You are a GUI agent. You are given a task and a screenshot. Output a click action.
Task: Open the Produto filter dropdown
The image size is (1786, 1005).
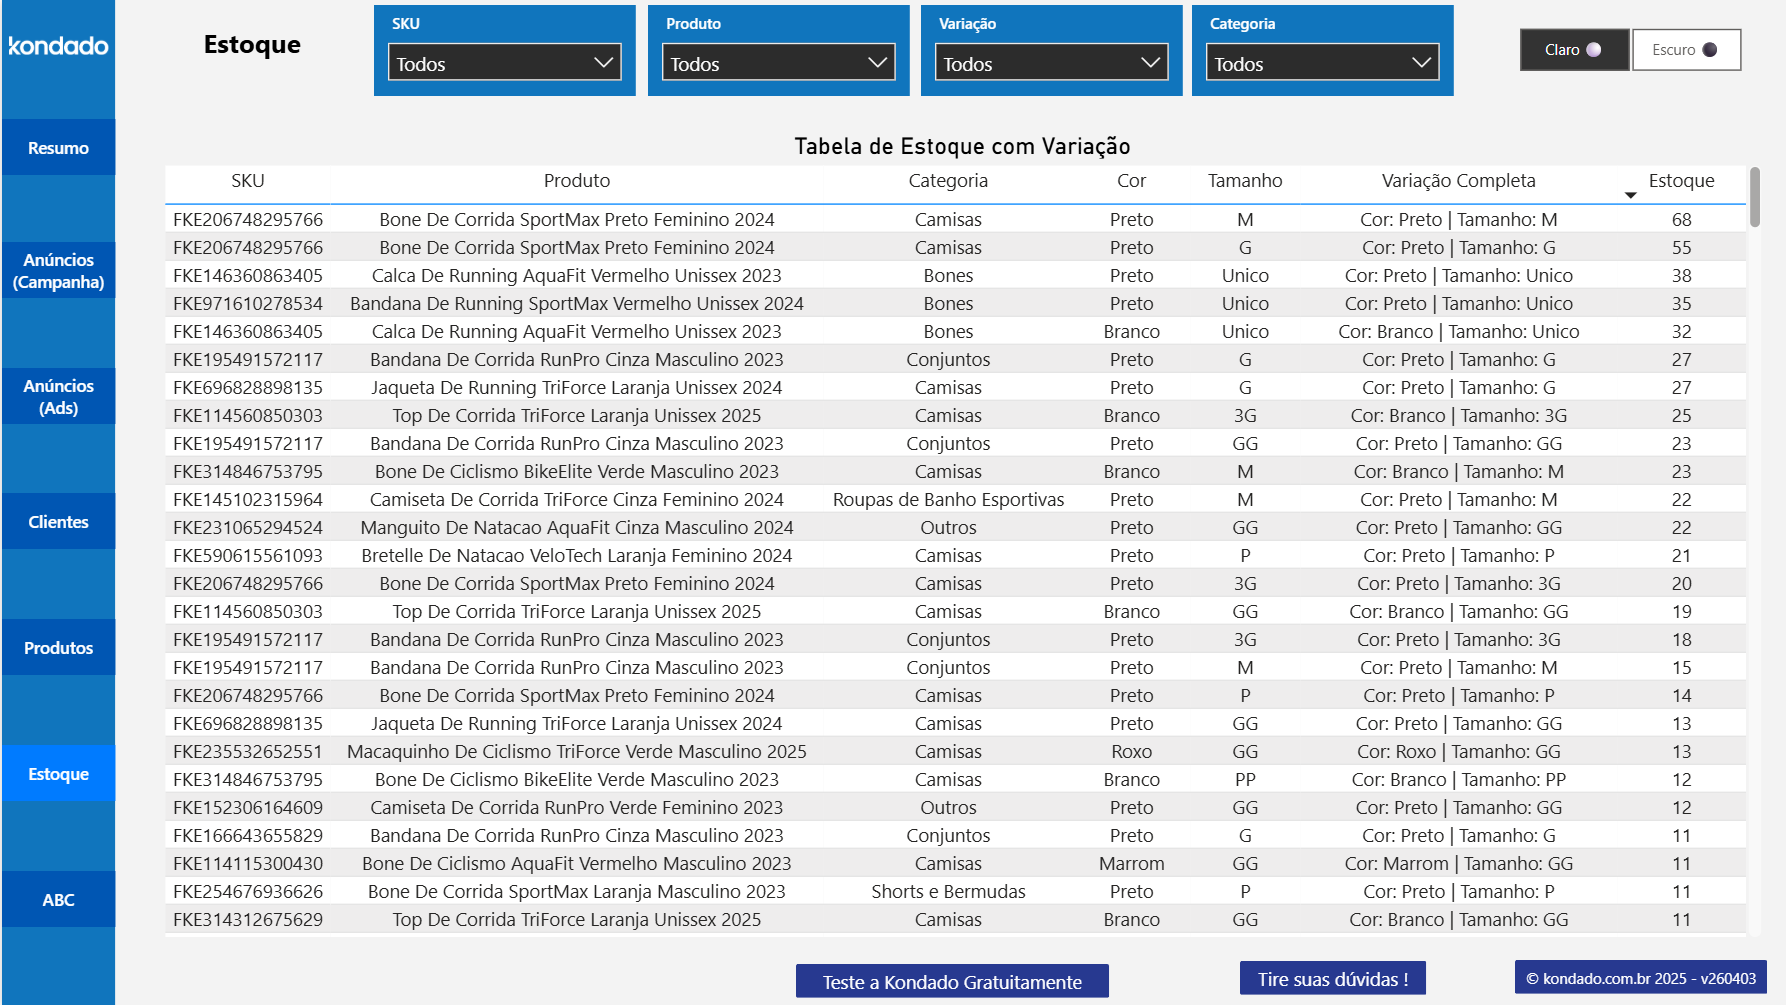(778, 62)
